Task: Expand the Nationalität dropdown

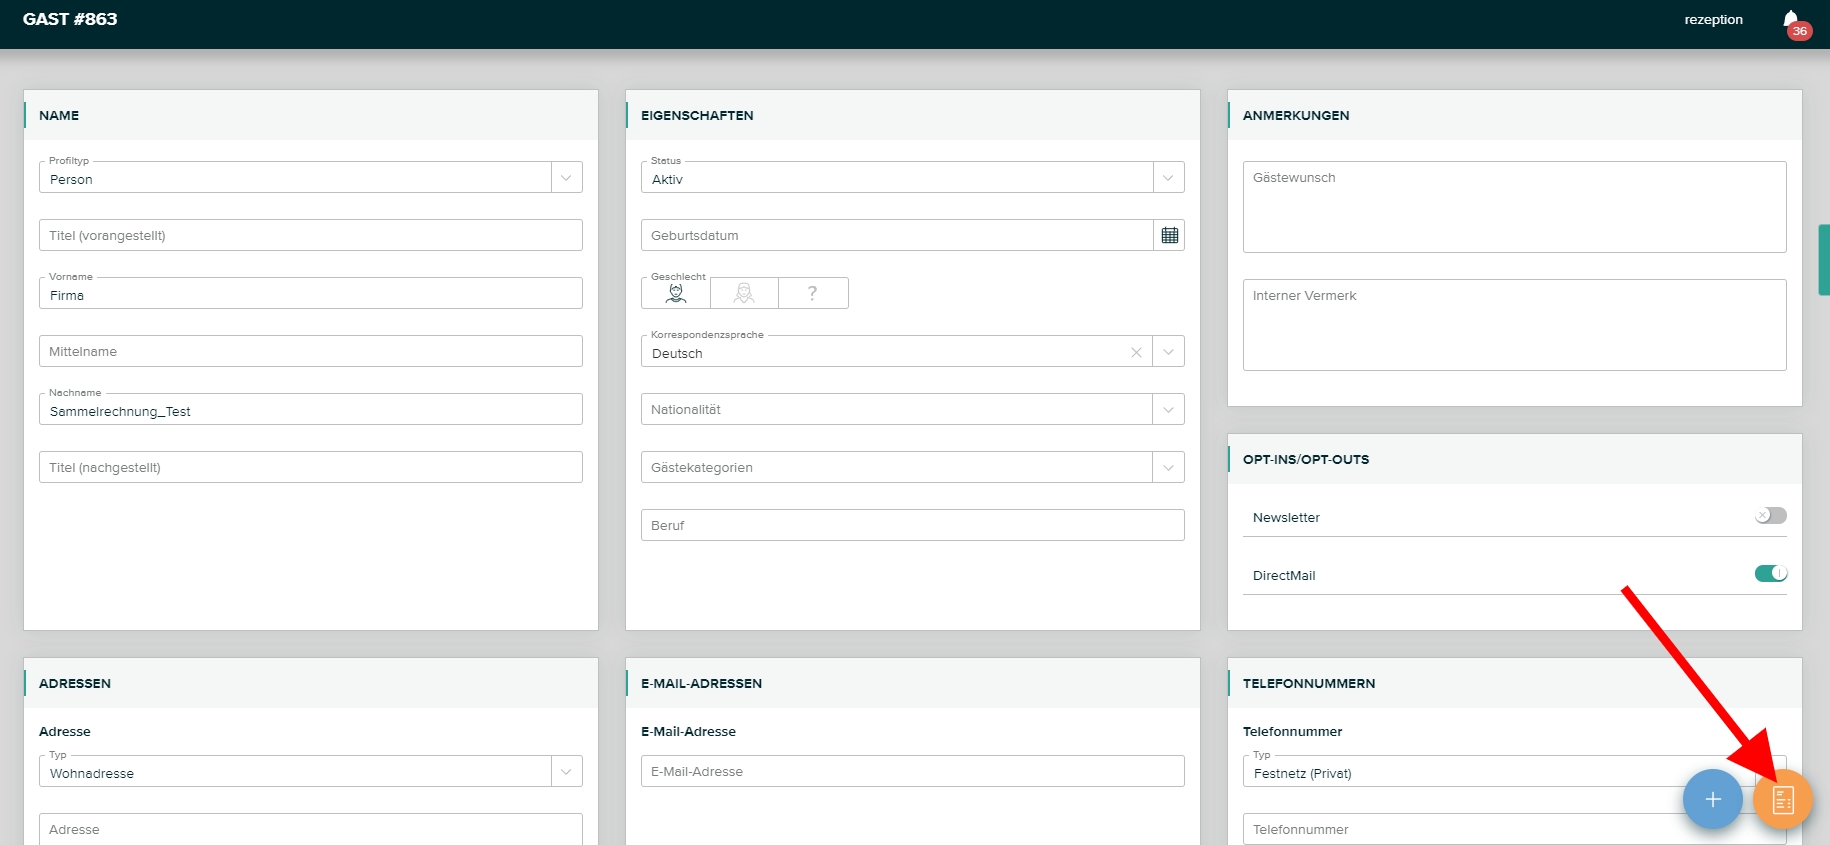Action: [1168, 410]
